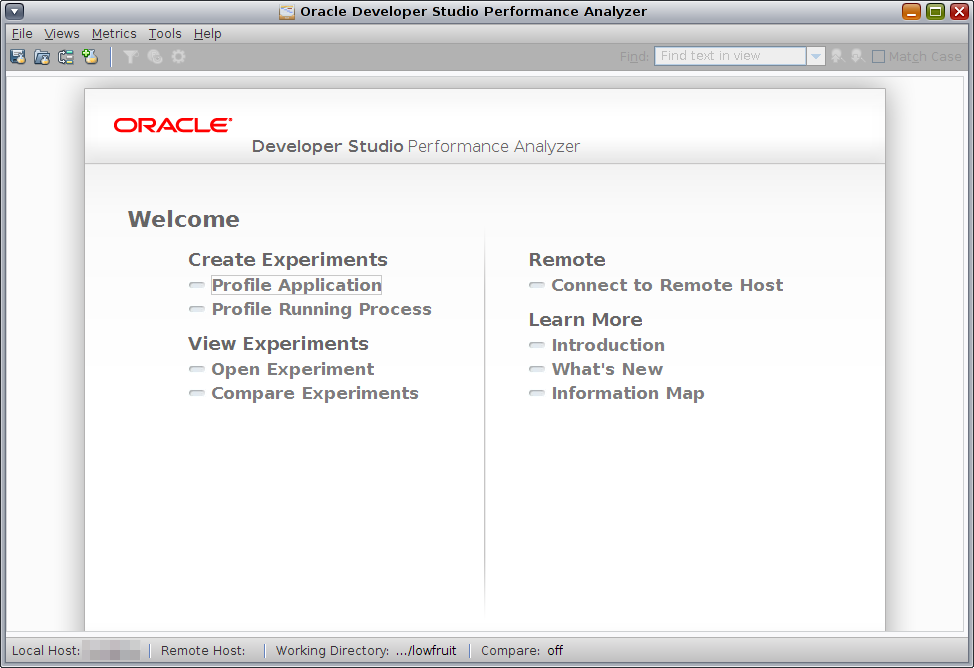Click the round globe-like toolbar icon

(155, 57)
